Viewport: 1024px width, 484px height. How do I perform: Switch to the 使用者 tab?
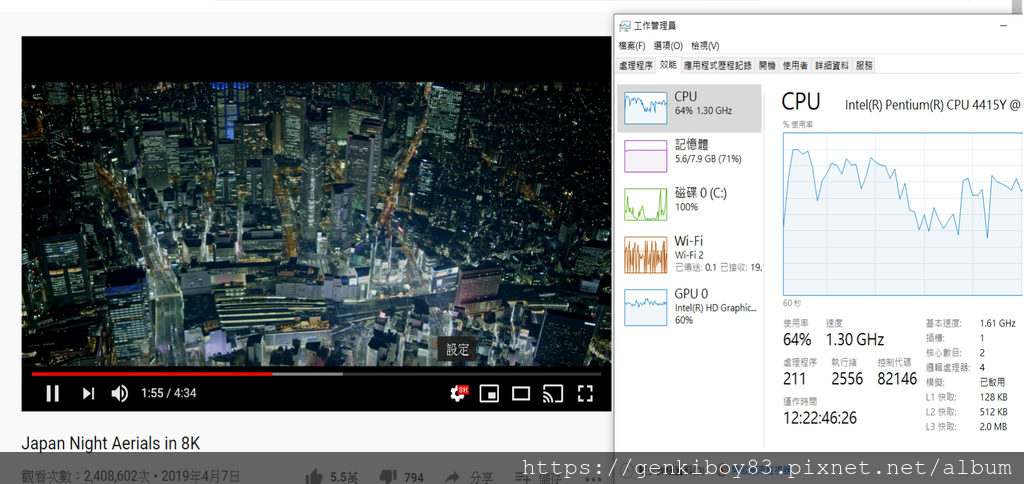(x=795, y=65)
